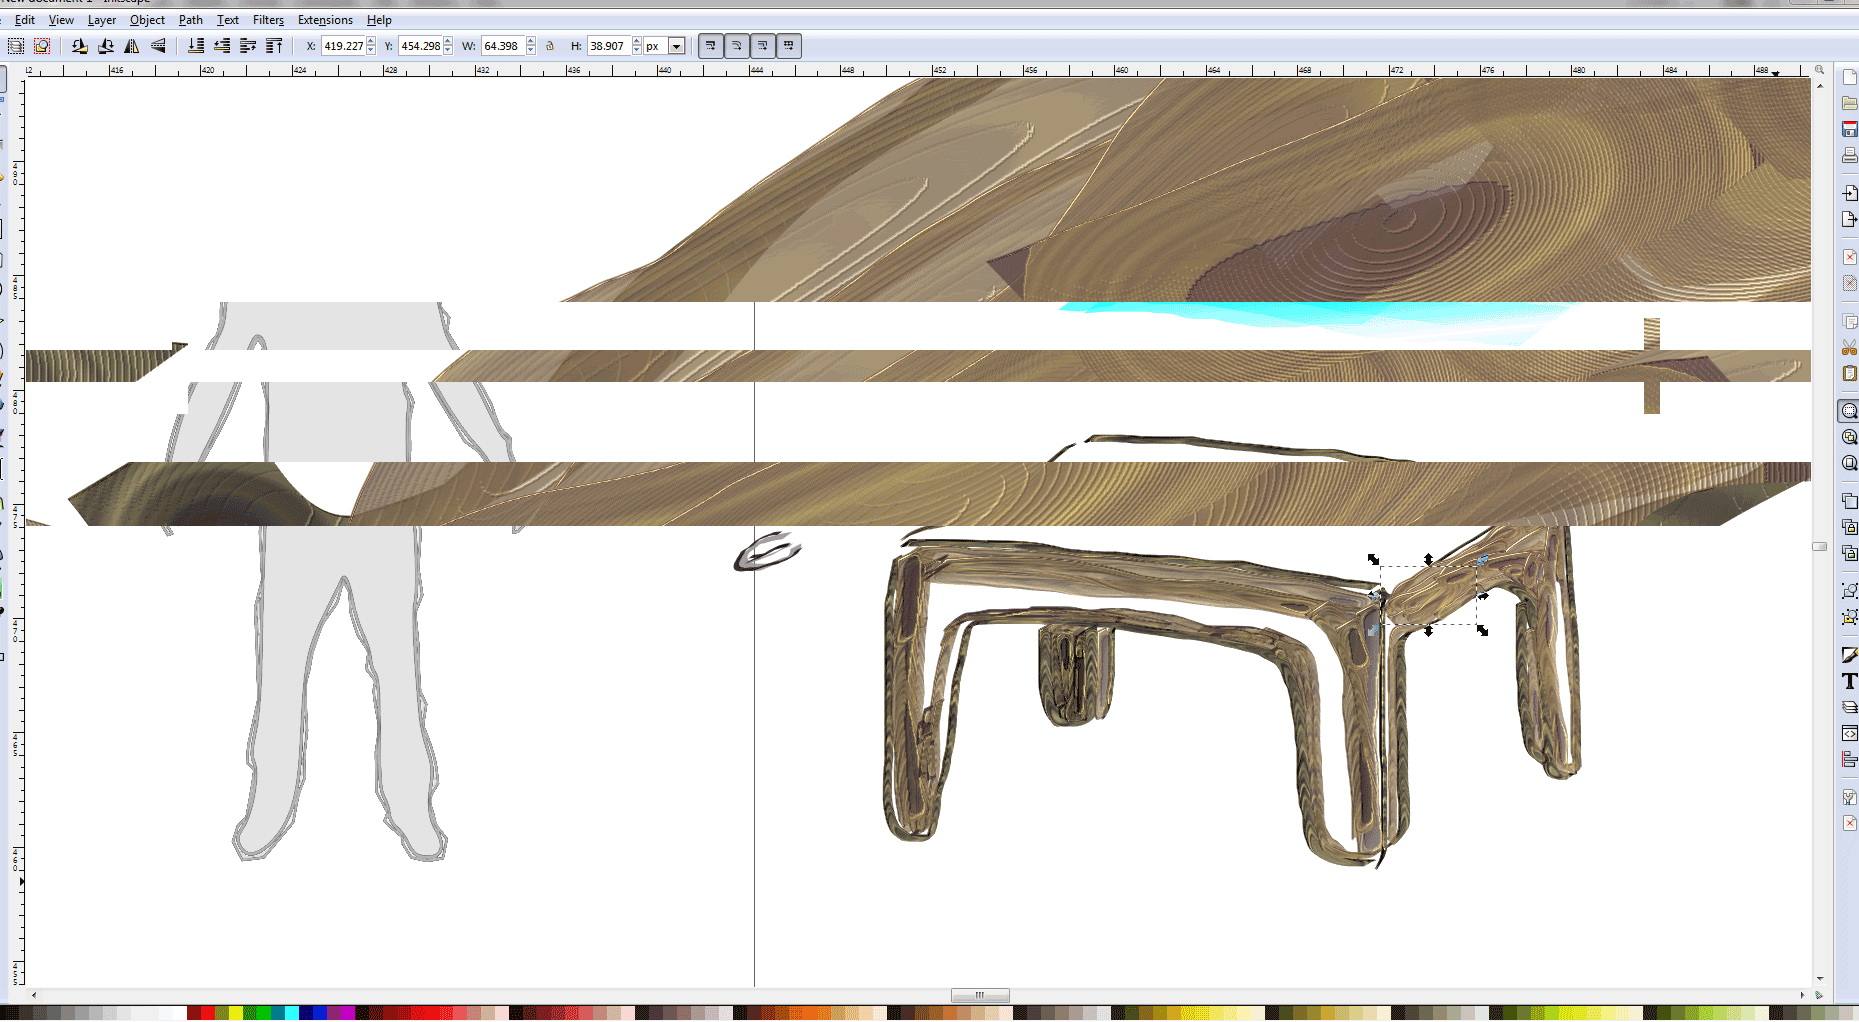Open the Extensions menu

tap(325, 20)
